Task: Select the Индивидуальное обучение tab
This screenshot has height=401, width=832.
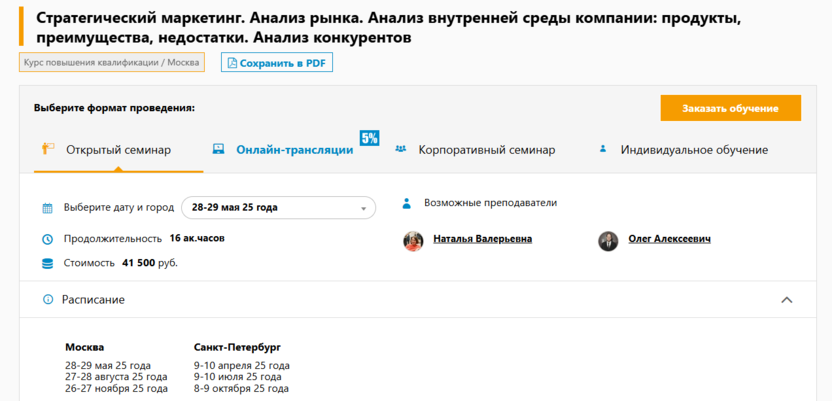Action: 694,150
